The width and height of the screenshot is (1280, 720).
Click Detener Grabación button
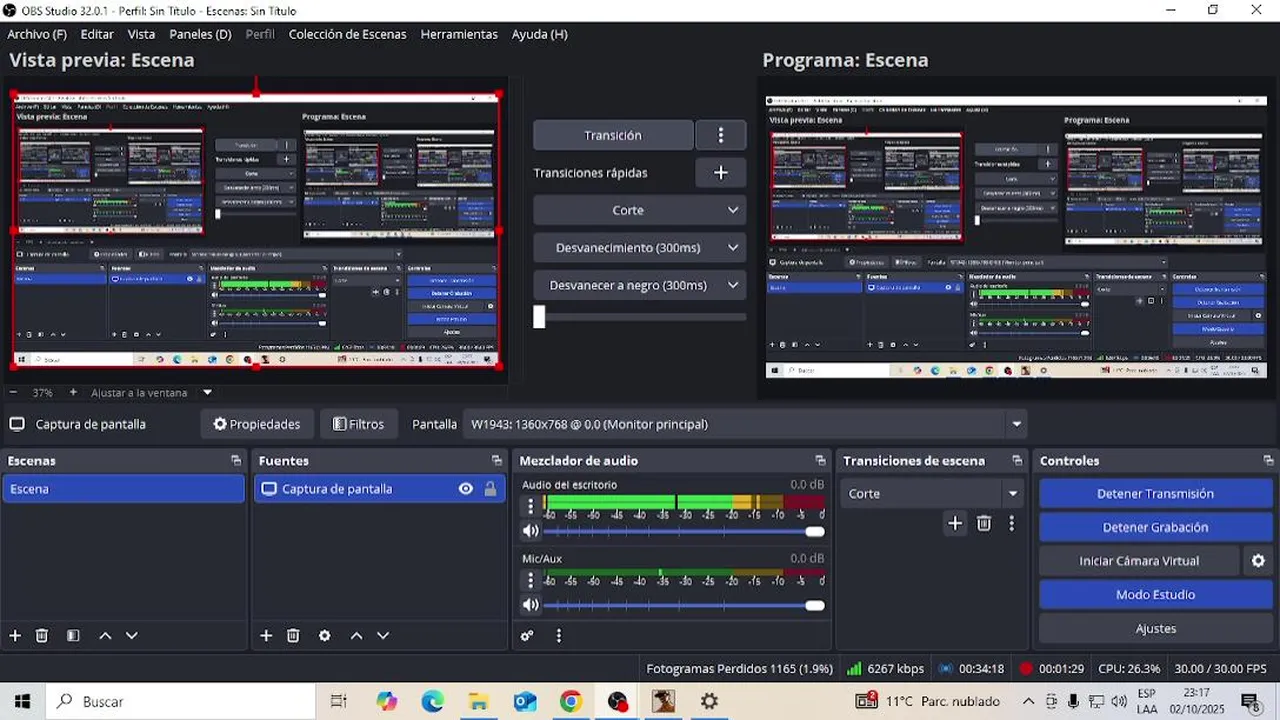pyautogui.click(x=1155, y=527)
